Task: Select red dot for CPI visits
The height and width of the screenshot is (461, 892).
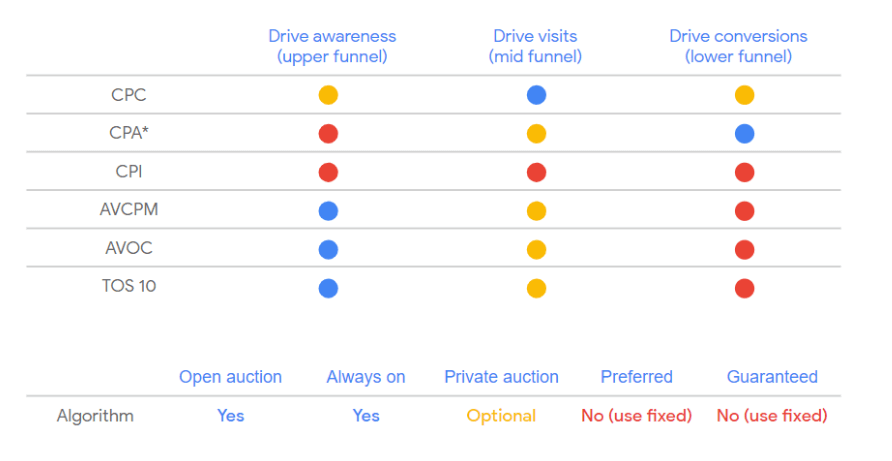Action: tap(536, 172)
